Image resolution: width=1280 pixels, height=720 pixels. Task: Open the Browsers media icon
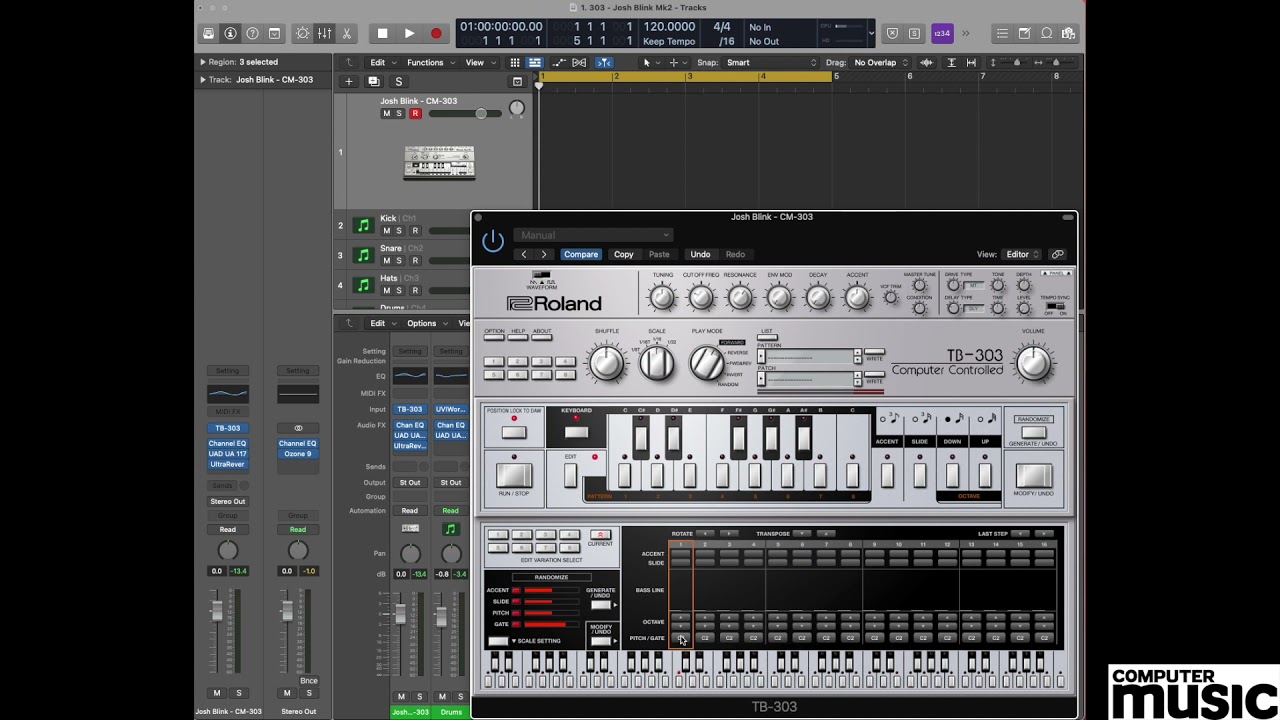1068,33
